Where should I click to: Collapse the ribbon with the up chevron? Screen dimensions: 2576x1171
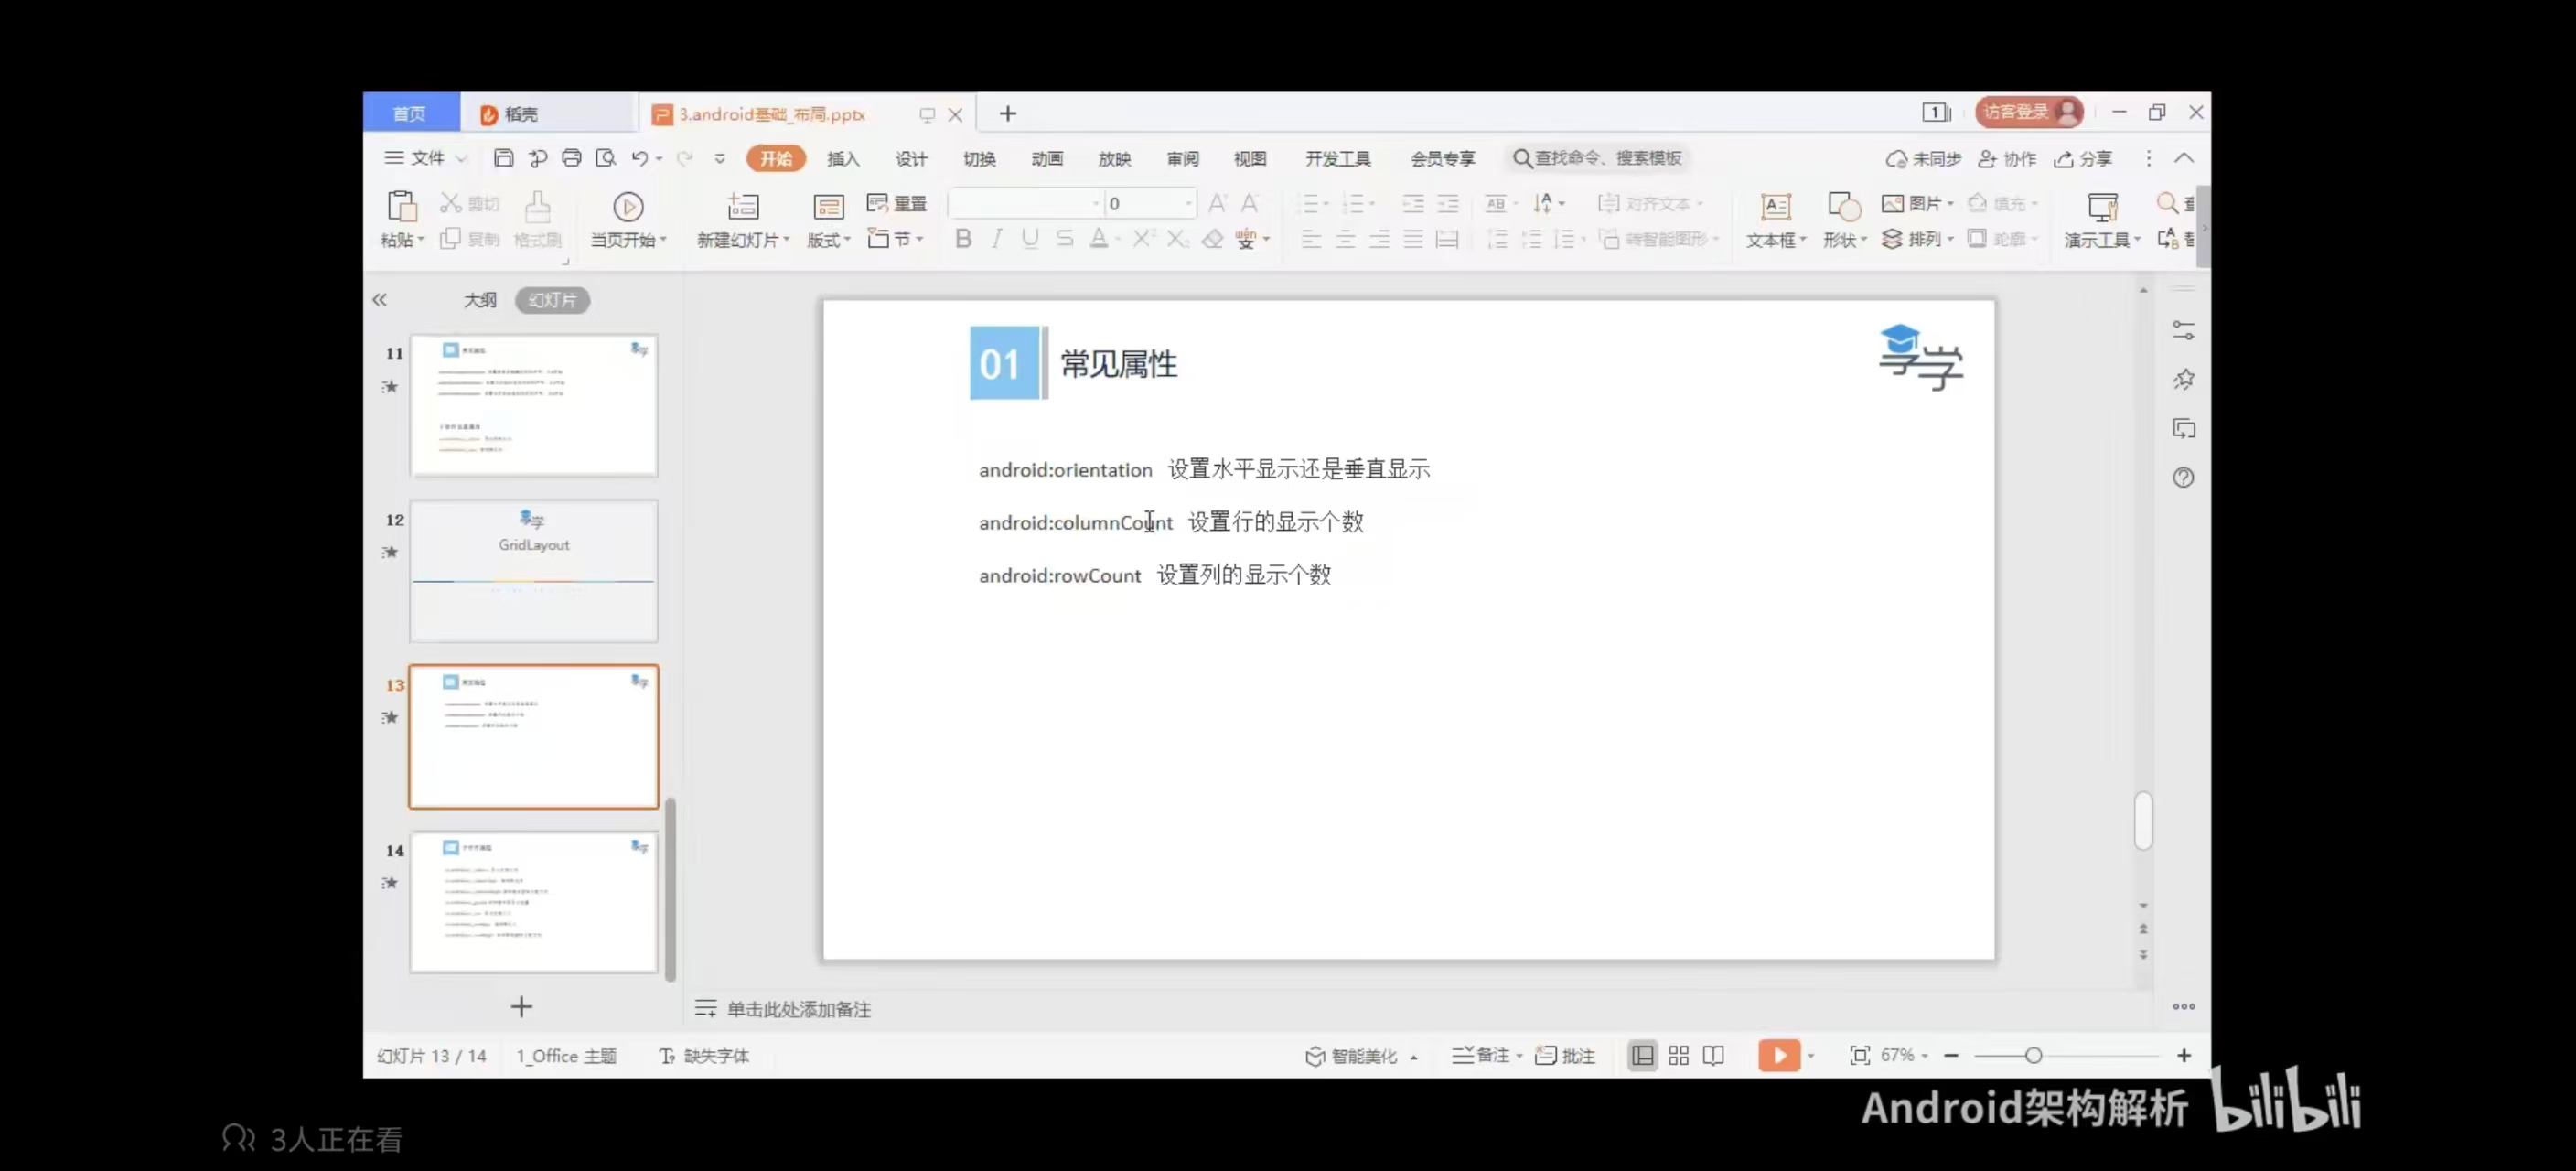2184,158
